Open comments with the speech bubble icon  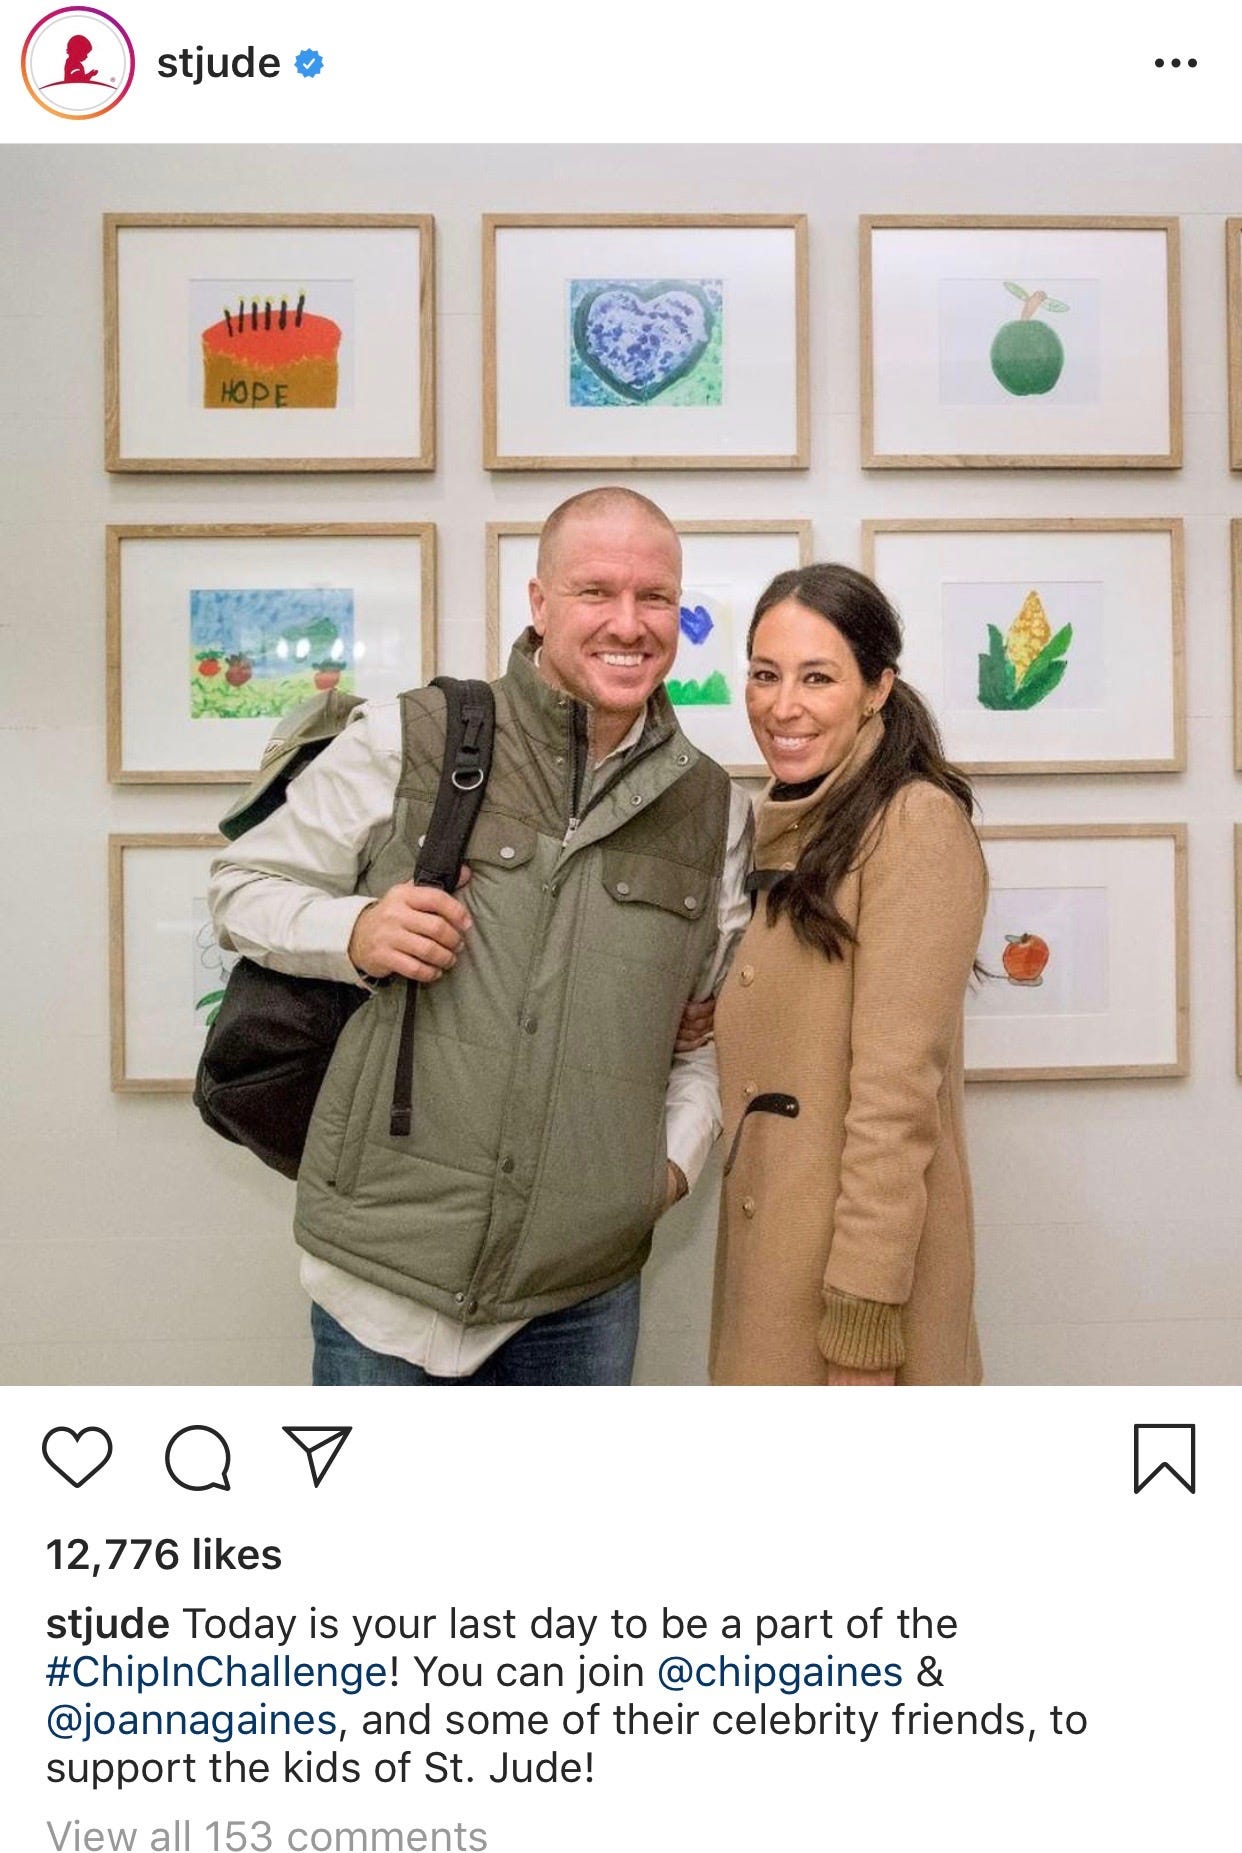pos(198,1457)
